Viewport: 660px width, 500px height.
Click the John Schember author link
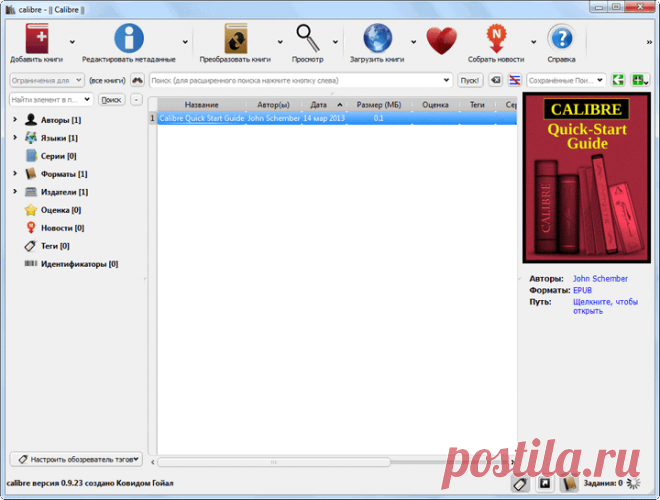point(600,278)
